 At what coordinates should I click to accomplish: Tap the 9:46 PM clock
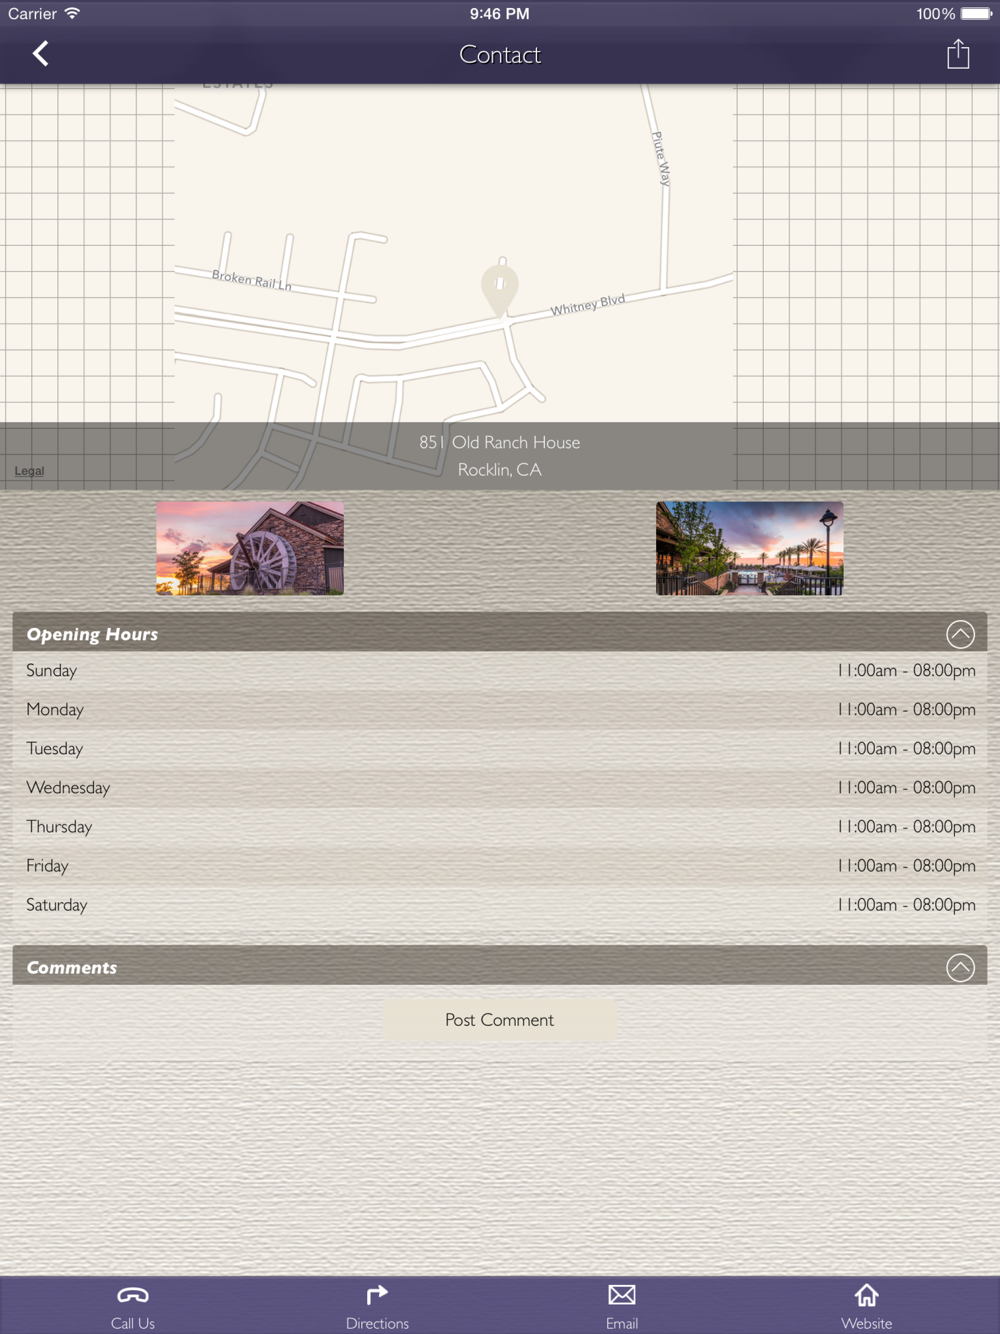point(500,14)
